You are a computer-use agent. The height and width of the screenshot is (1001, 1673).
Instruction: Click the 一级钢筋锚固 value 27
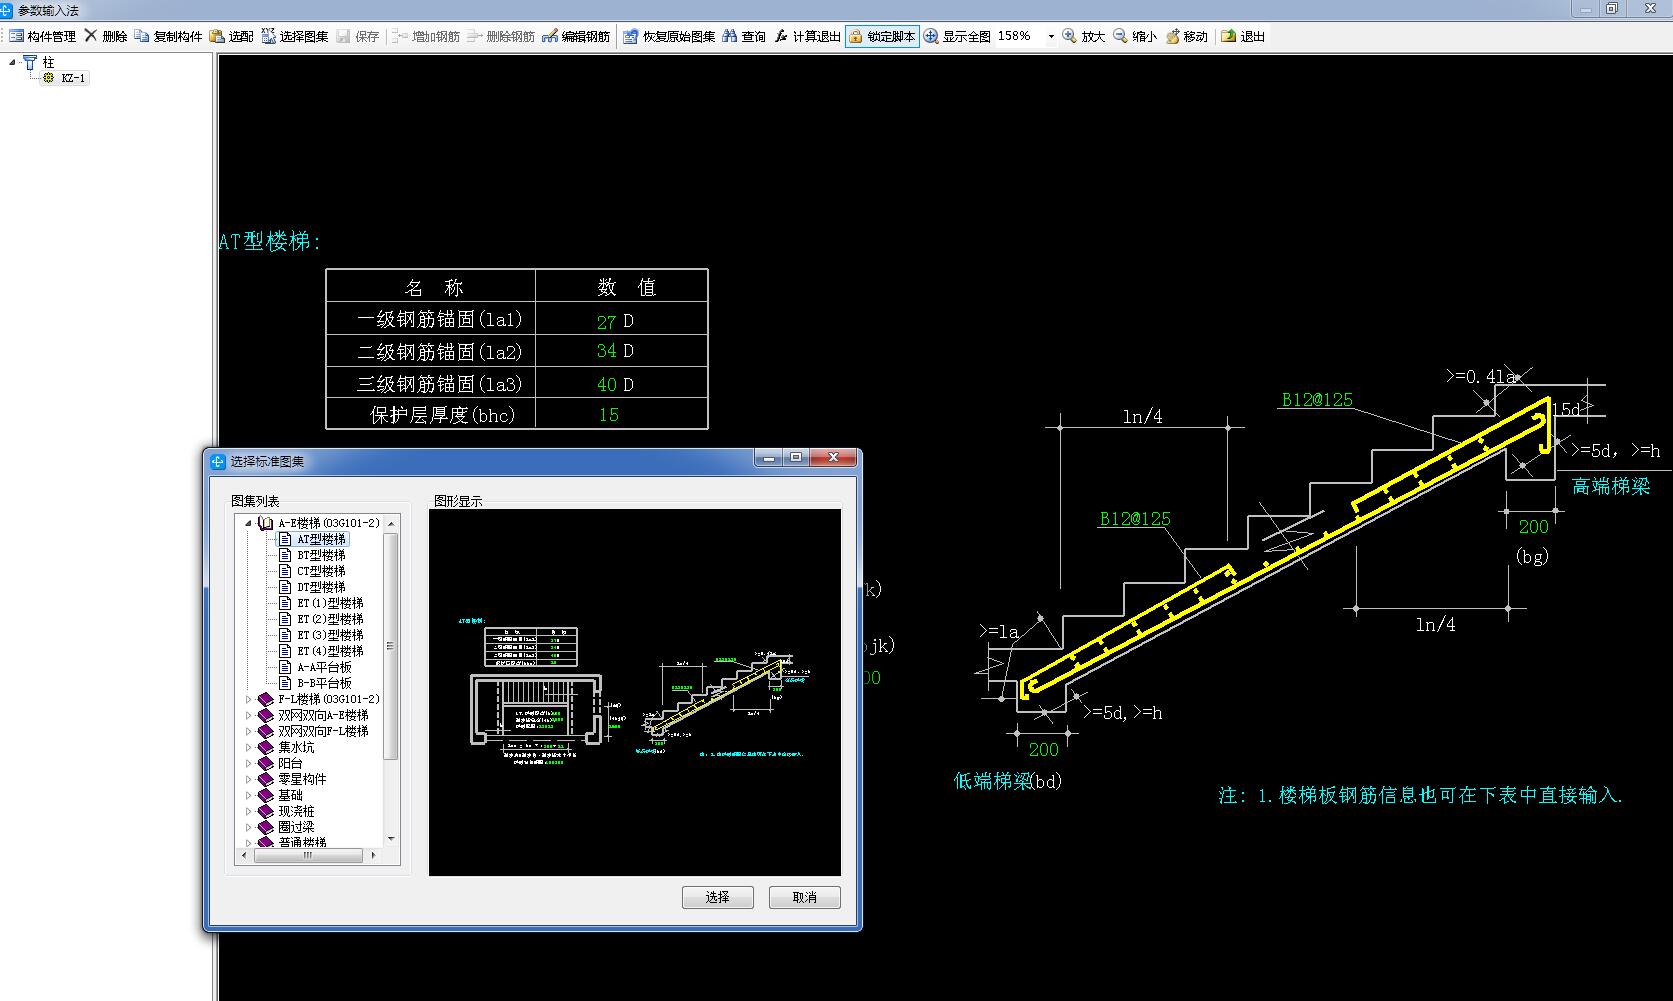[606, 322]
